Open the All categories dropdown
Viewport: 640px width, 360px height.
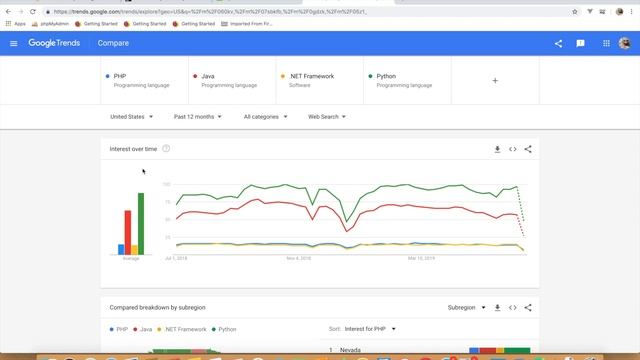click(265, 117)
